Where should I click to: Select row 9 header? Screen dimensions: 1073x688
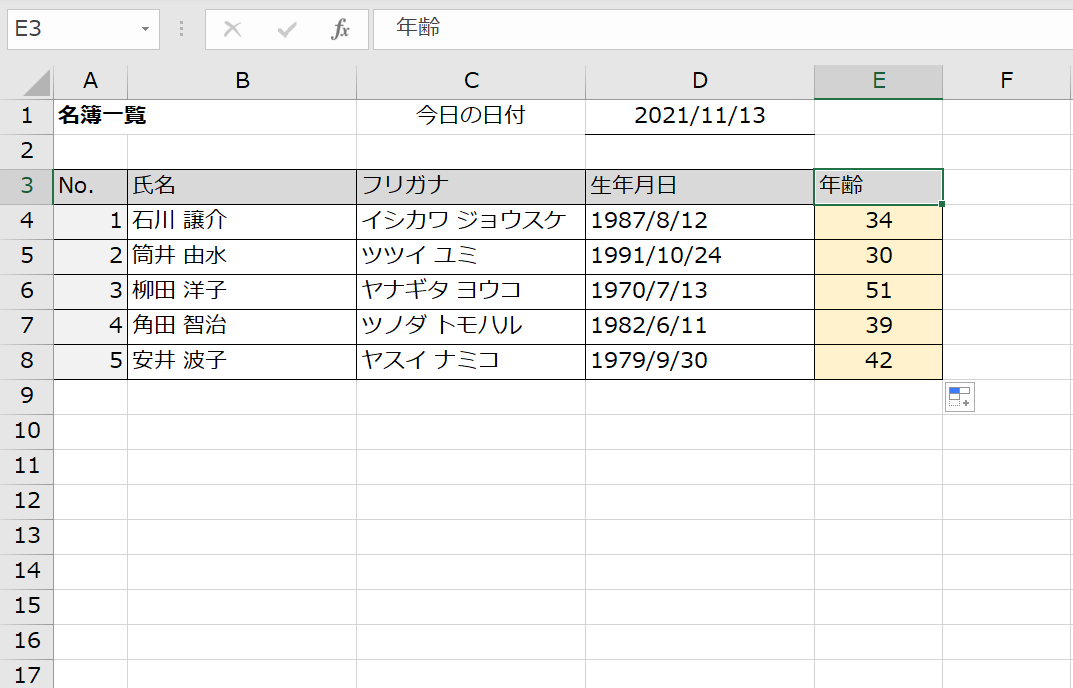tap(27, 396)
